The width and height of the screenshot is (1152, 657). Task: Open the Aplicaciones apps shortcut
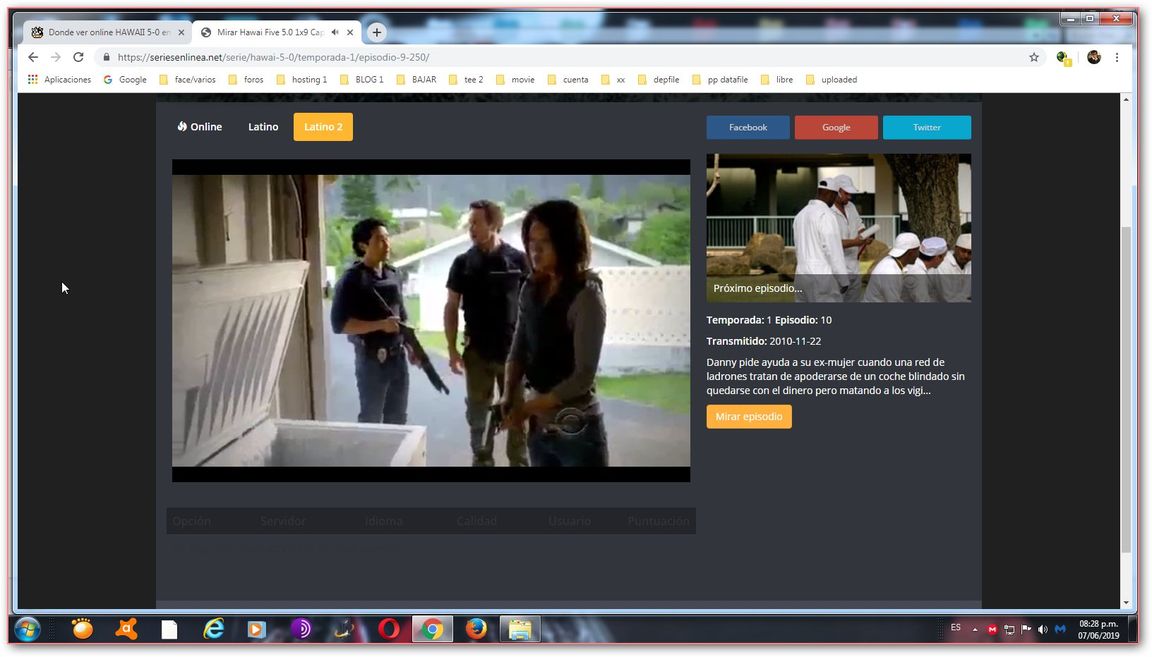click(60, 79)
